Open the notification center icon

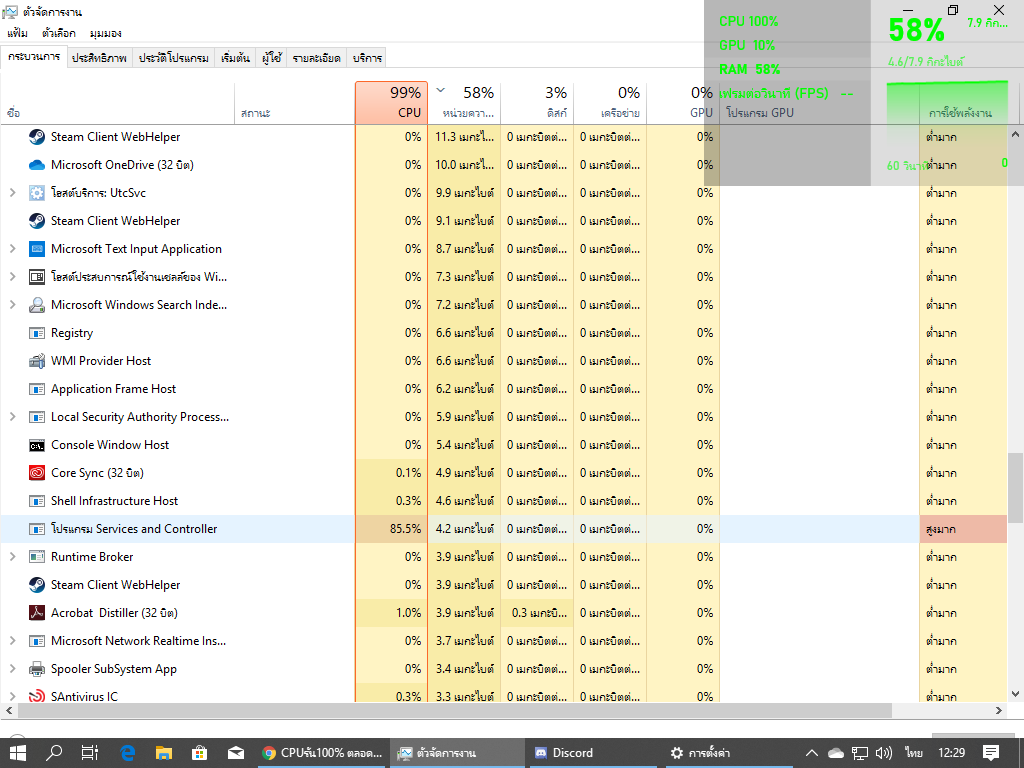pos(991,753)
